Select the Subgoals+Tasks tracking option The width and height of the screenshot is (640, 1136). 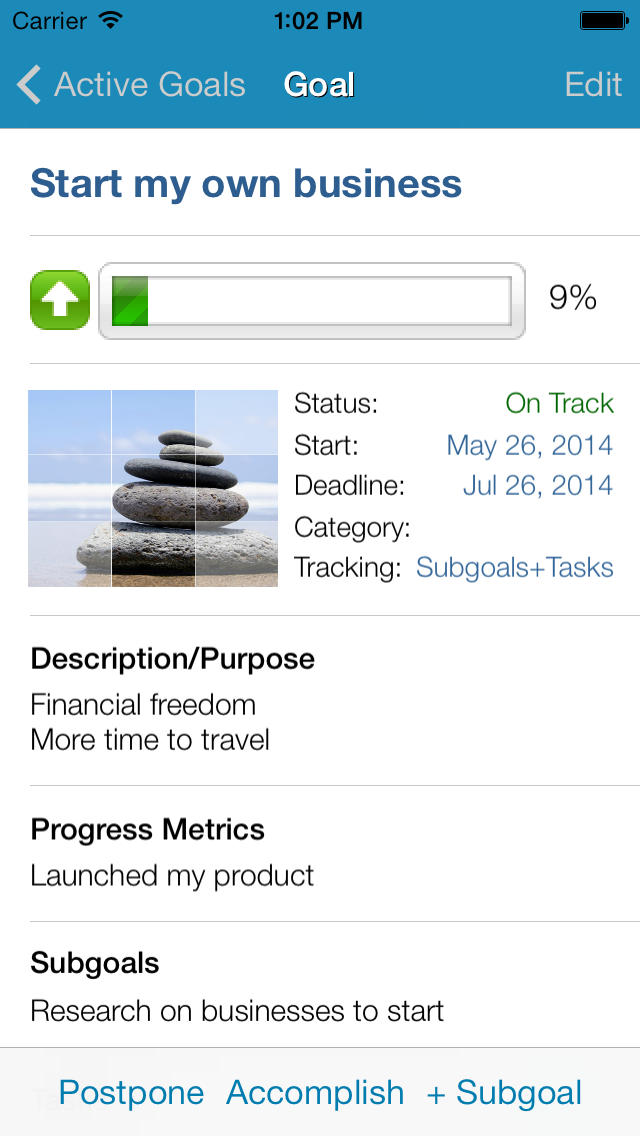[x=514, y=568]
